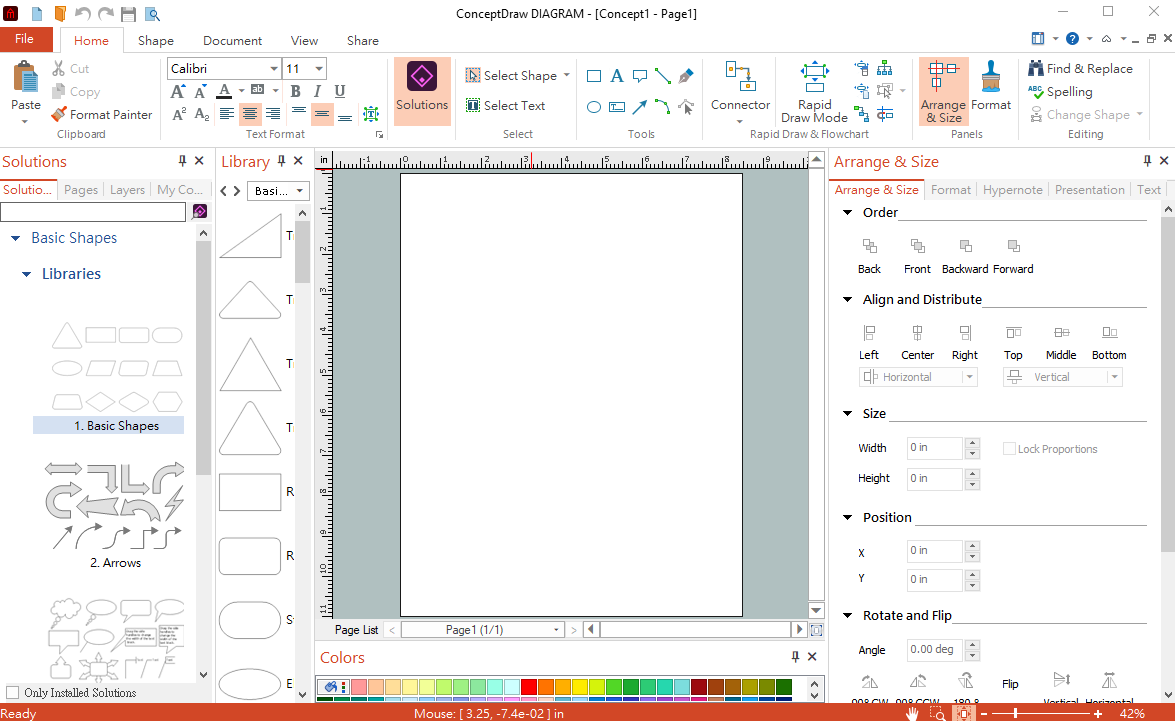Screen dimensions: 1175x721
Task: Switch to the Document ribbon tab
Action: pyautogui.click(x=232, y=41)
